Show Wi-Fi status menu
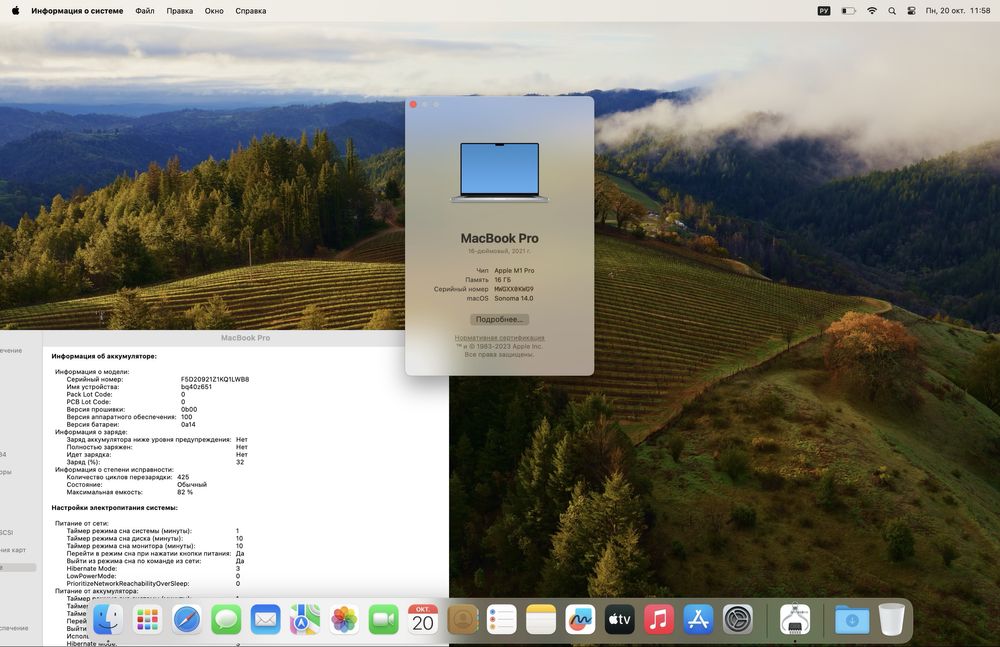The width and height of the screenshot is (1000, 647). tap(872, 11)
